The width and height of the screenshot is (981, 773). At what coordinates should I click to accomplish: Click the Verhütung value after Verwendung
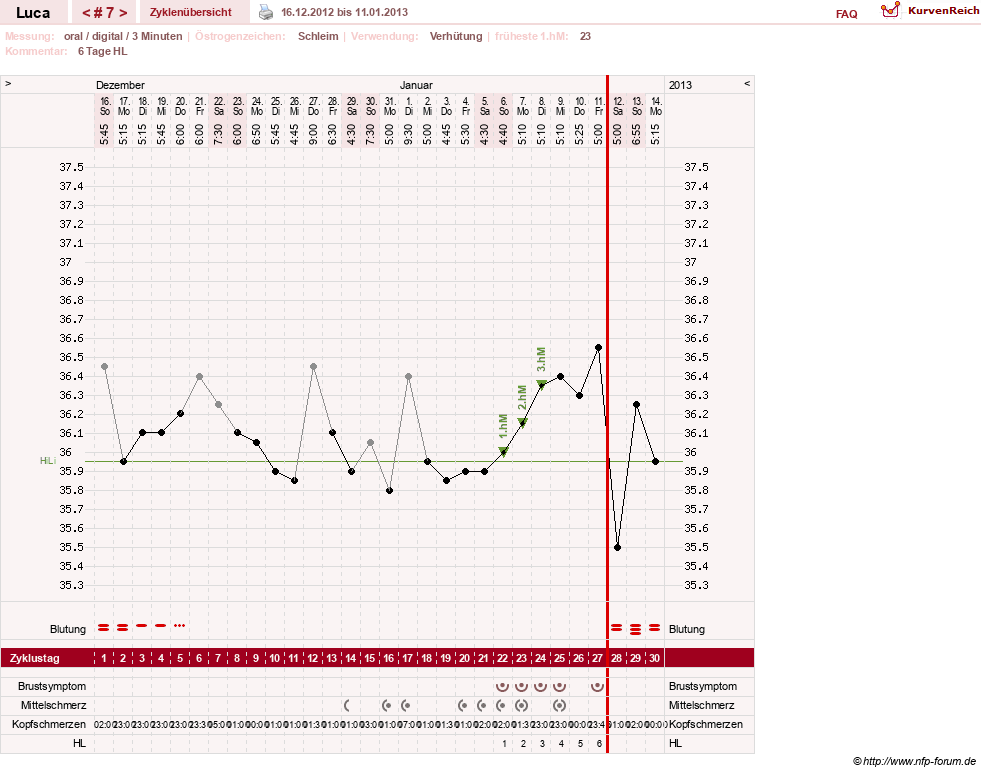click(456, 36)
